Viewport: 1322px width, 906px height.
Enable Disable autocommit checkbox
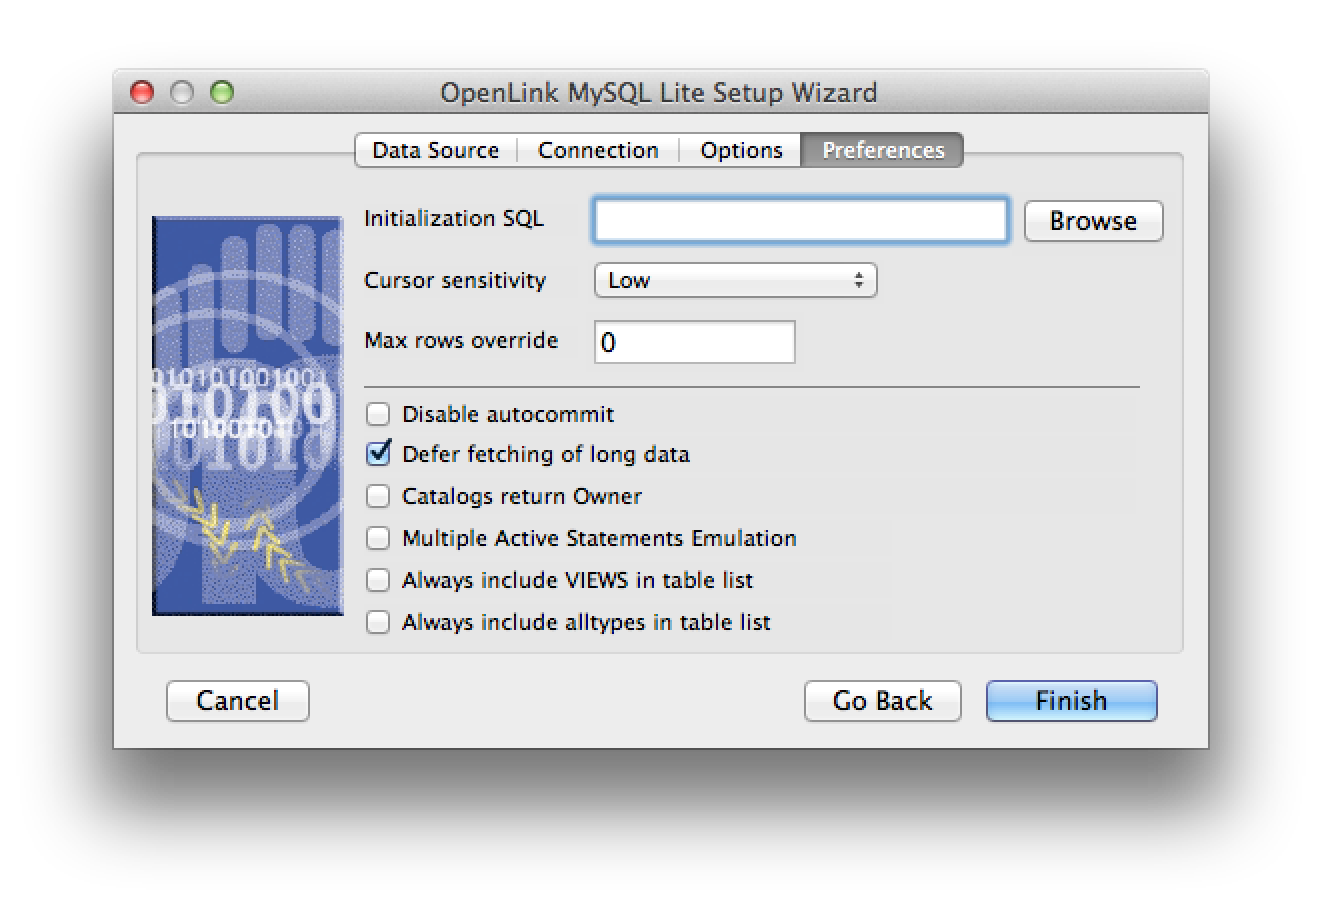[377, 414]
